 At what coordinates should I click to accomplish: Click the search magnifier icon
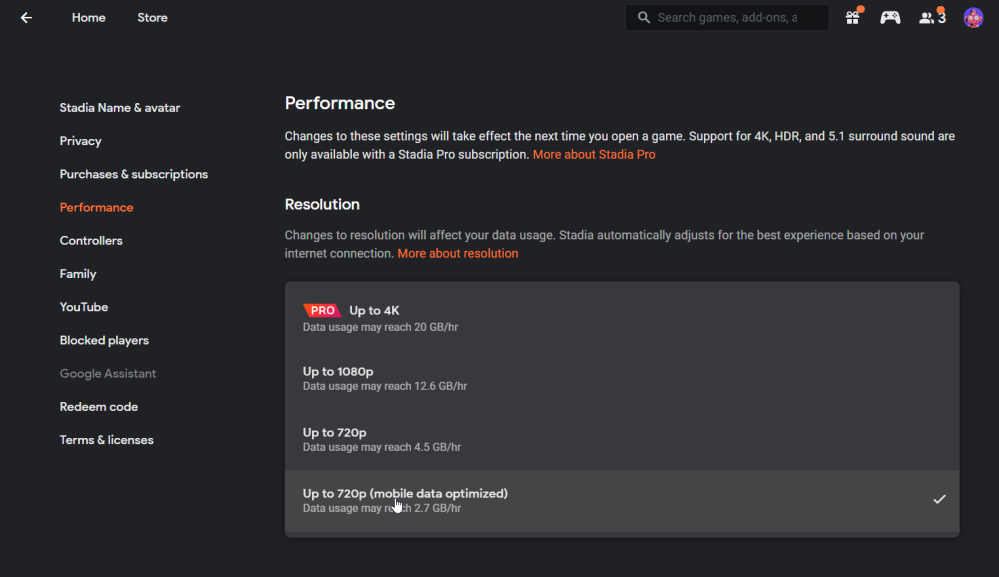pyautogui.click(x=642, y=18)
